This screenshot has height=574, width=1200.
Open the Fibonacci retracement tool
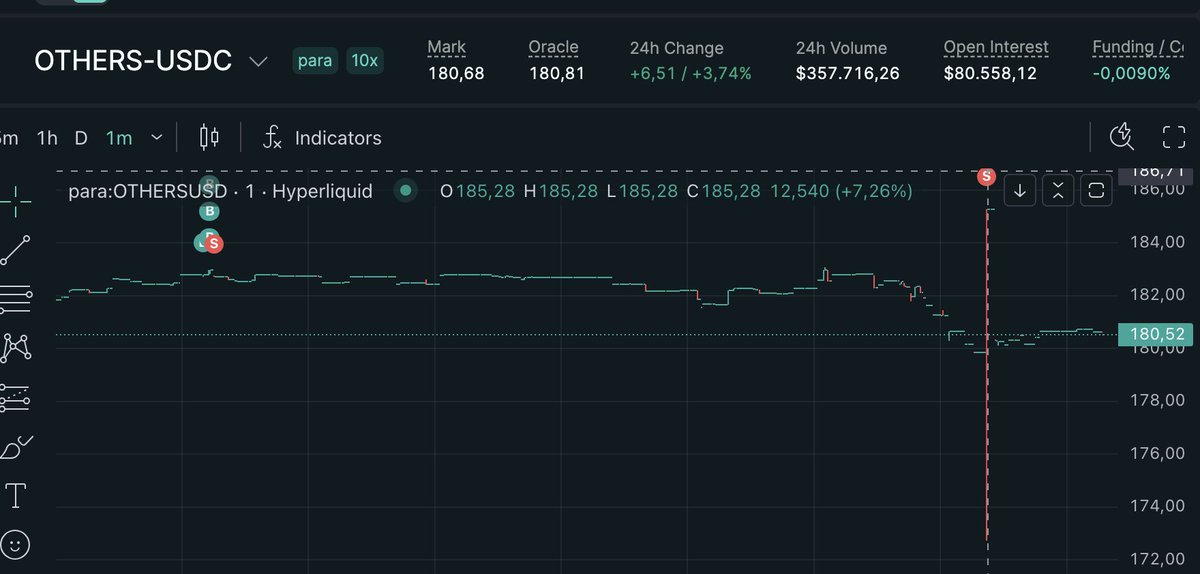coord(16,298)
